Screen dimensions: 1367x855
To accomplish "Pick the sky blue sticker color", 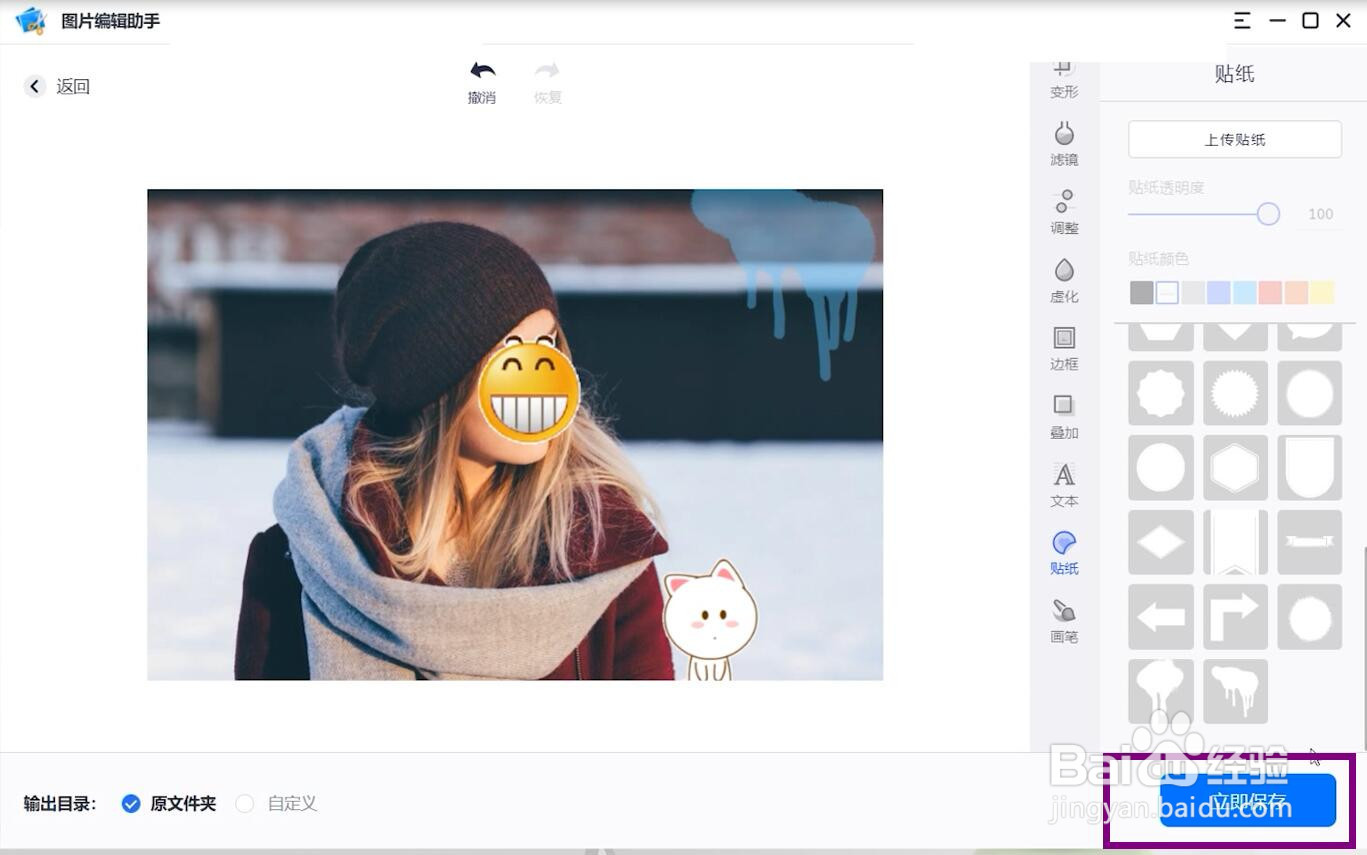I will [1244, 292].
